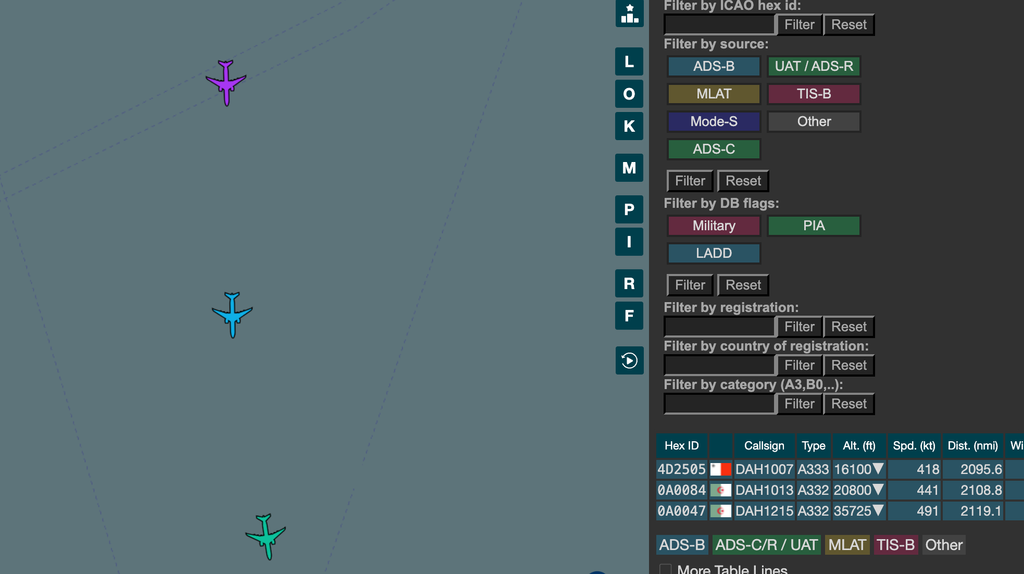Click the flag in the 0A0084 row
The image size is (1024, 574).
pyautogui.click(x=720, y=490)
